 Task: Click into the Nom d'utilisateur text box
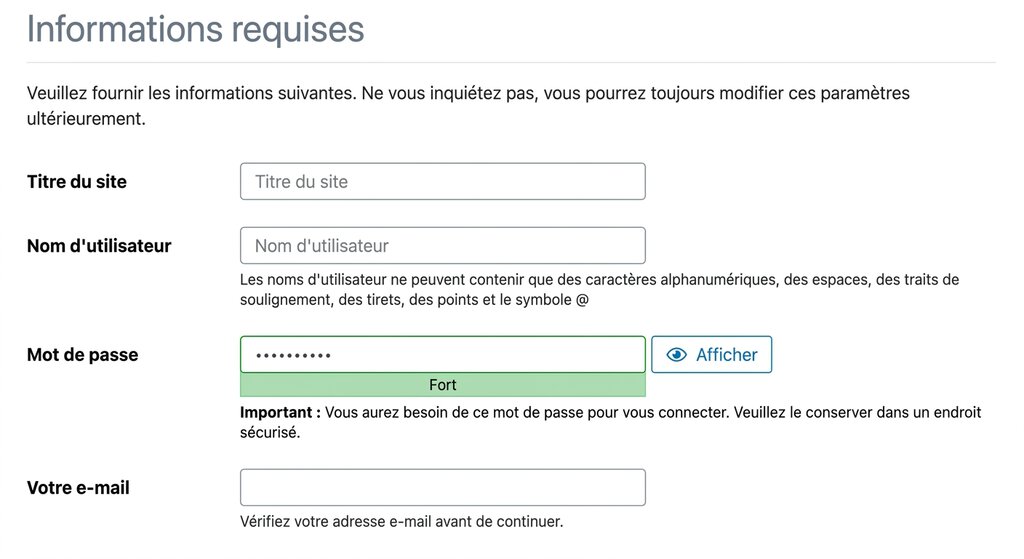click(442, 246)
